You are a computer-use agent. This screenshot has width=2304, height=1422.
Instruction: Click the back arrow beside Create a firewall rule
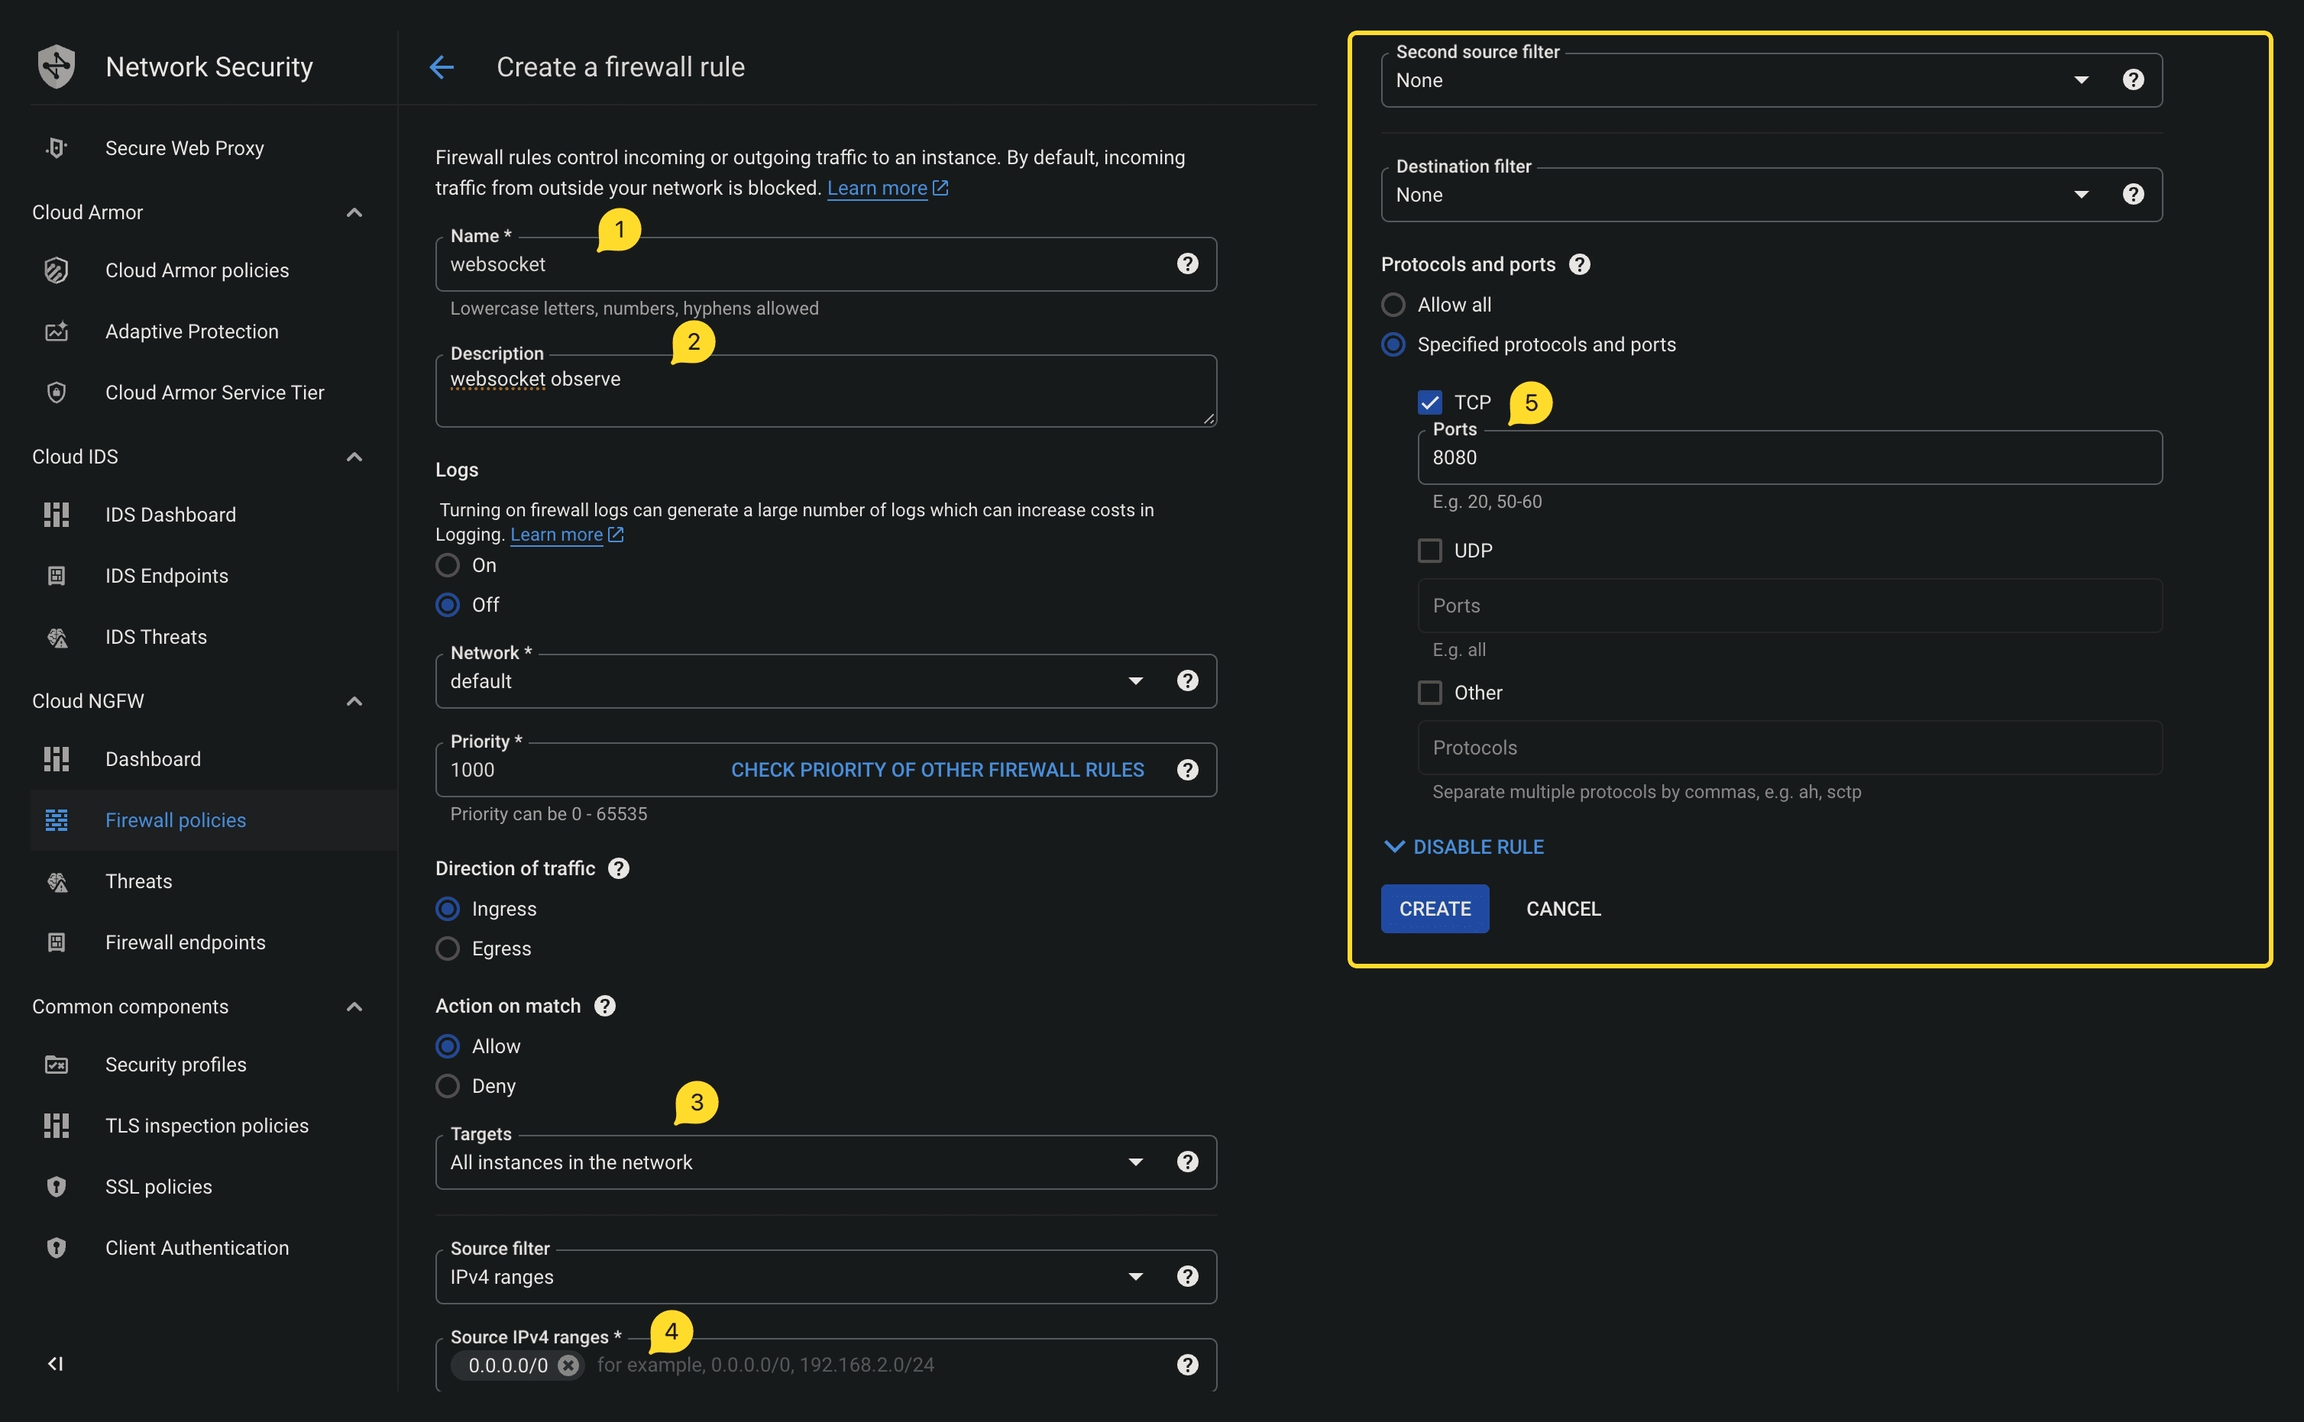[441, 67]
